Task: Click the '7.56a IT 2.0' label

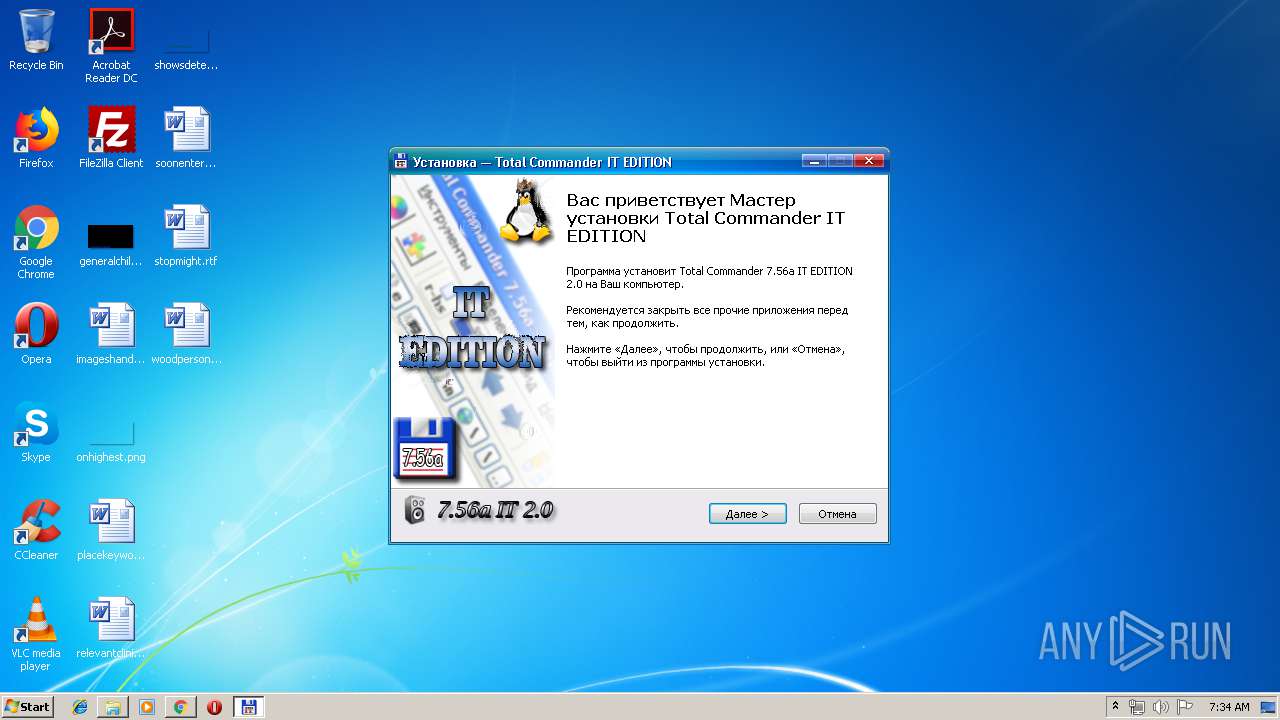Action: click(x=496, y=510)
